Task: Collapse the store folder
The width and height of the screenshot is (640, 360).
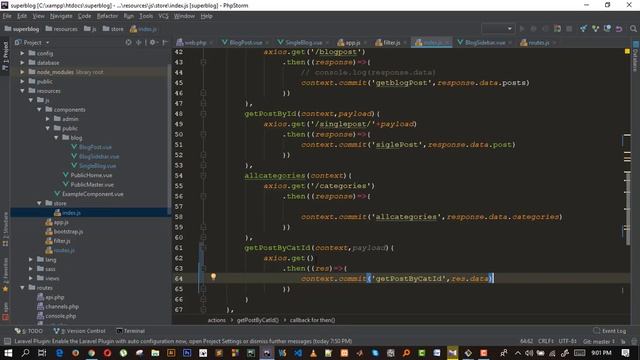Action: coord(39,203)
